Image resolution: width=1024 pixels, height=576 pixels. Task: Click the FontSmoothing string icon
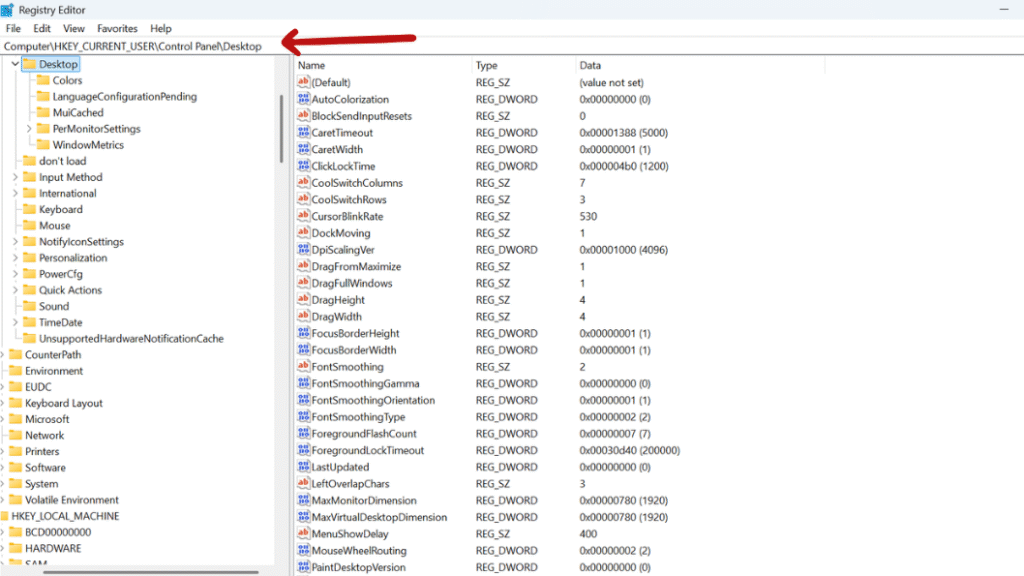tap(303, 366)
